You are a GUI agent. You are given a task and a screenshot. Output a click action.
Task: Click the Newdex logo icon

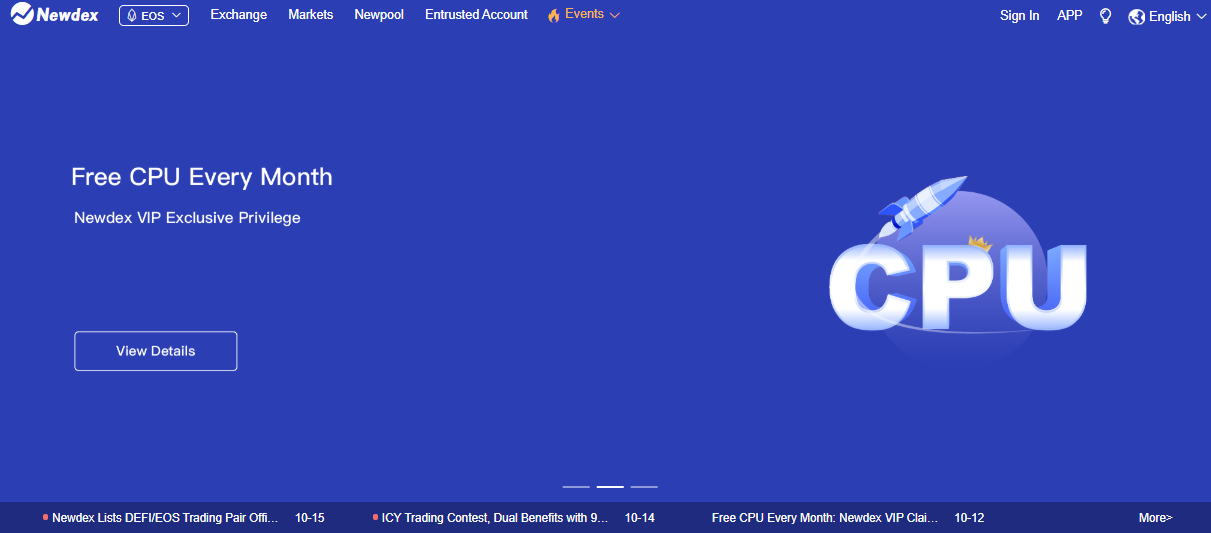22,15
